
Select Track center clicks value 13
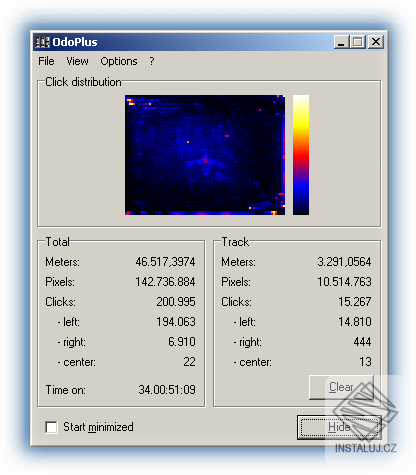[x=365, y=362]
